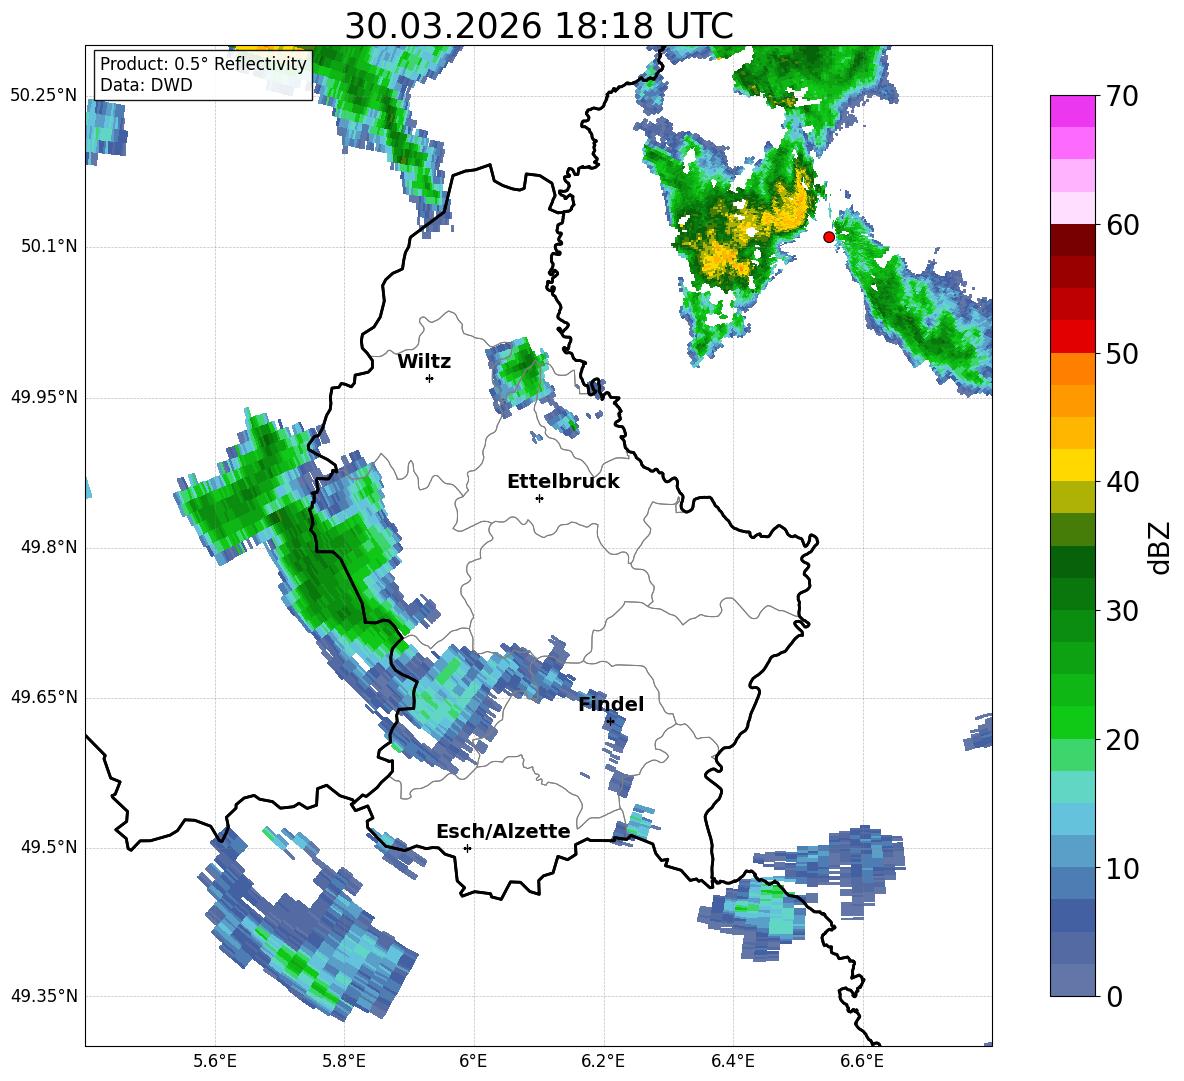This screenshot has height=1081, width=1184.
Task: Click the cross marker beneath Esch/Alzette
Action: coord(467,848)
